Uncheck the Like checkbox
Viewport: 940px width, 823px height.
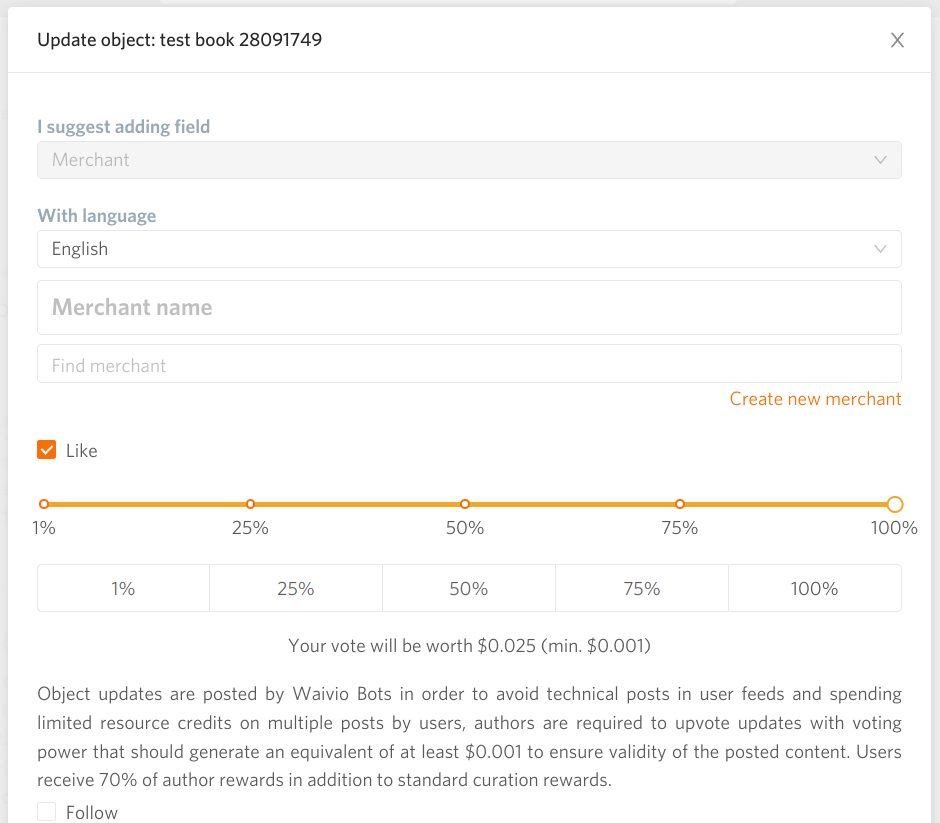[x=47, y=450]
